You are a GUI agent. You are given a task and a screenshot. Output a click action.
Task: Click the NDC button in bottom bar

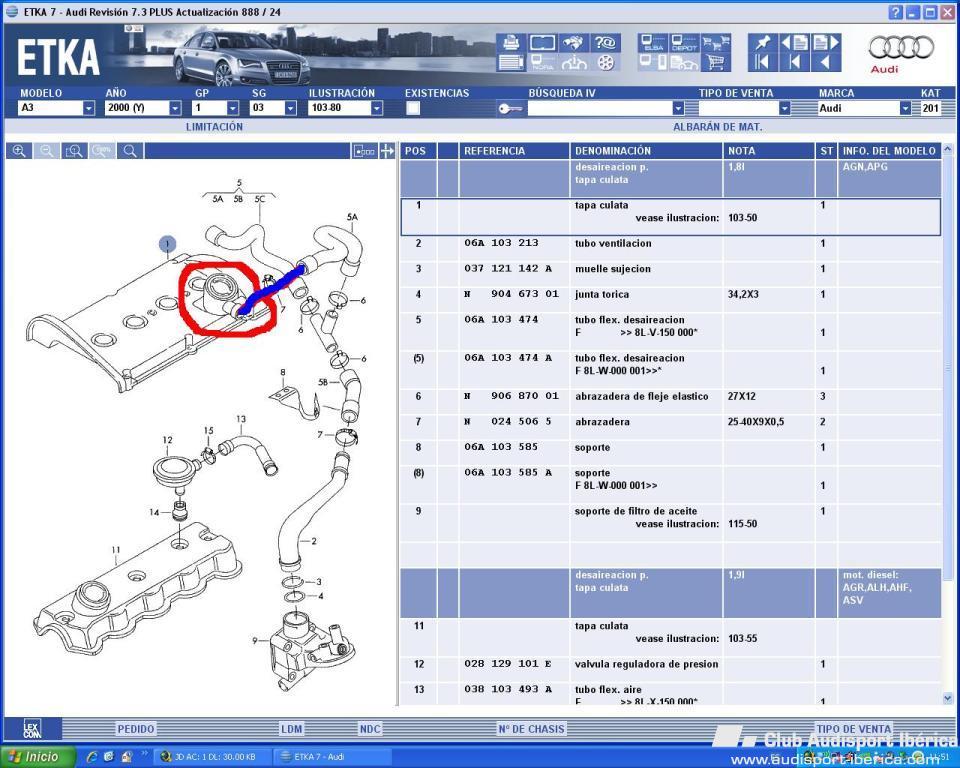[x=370, y=729]
